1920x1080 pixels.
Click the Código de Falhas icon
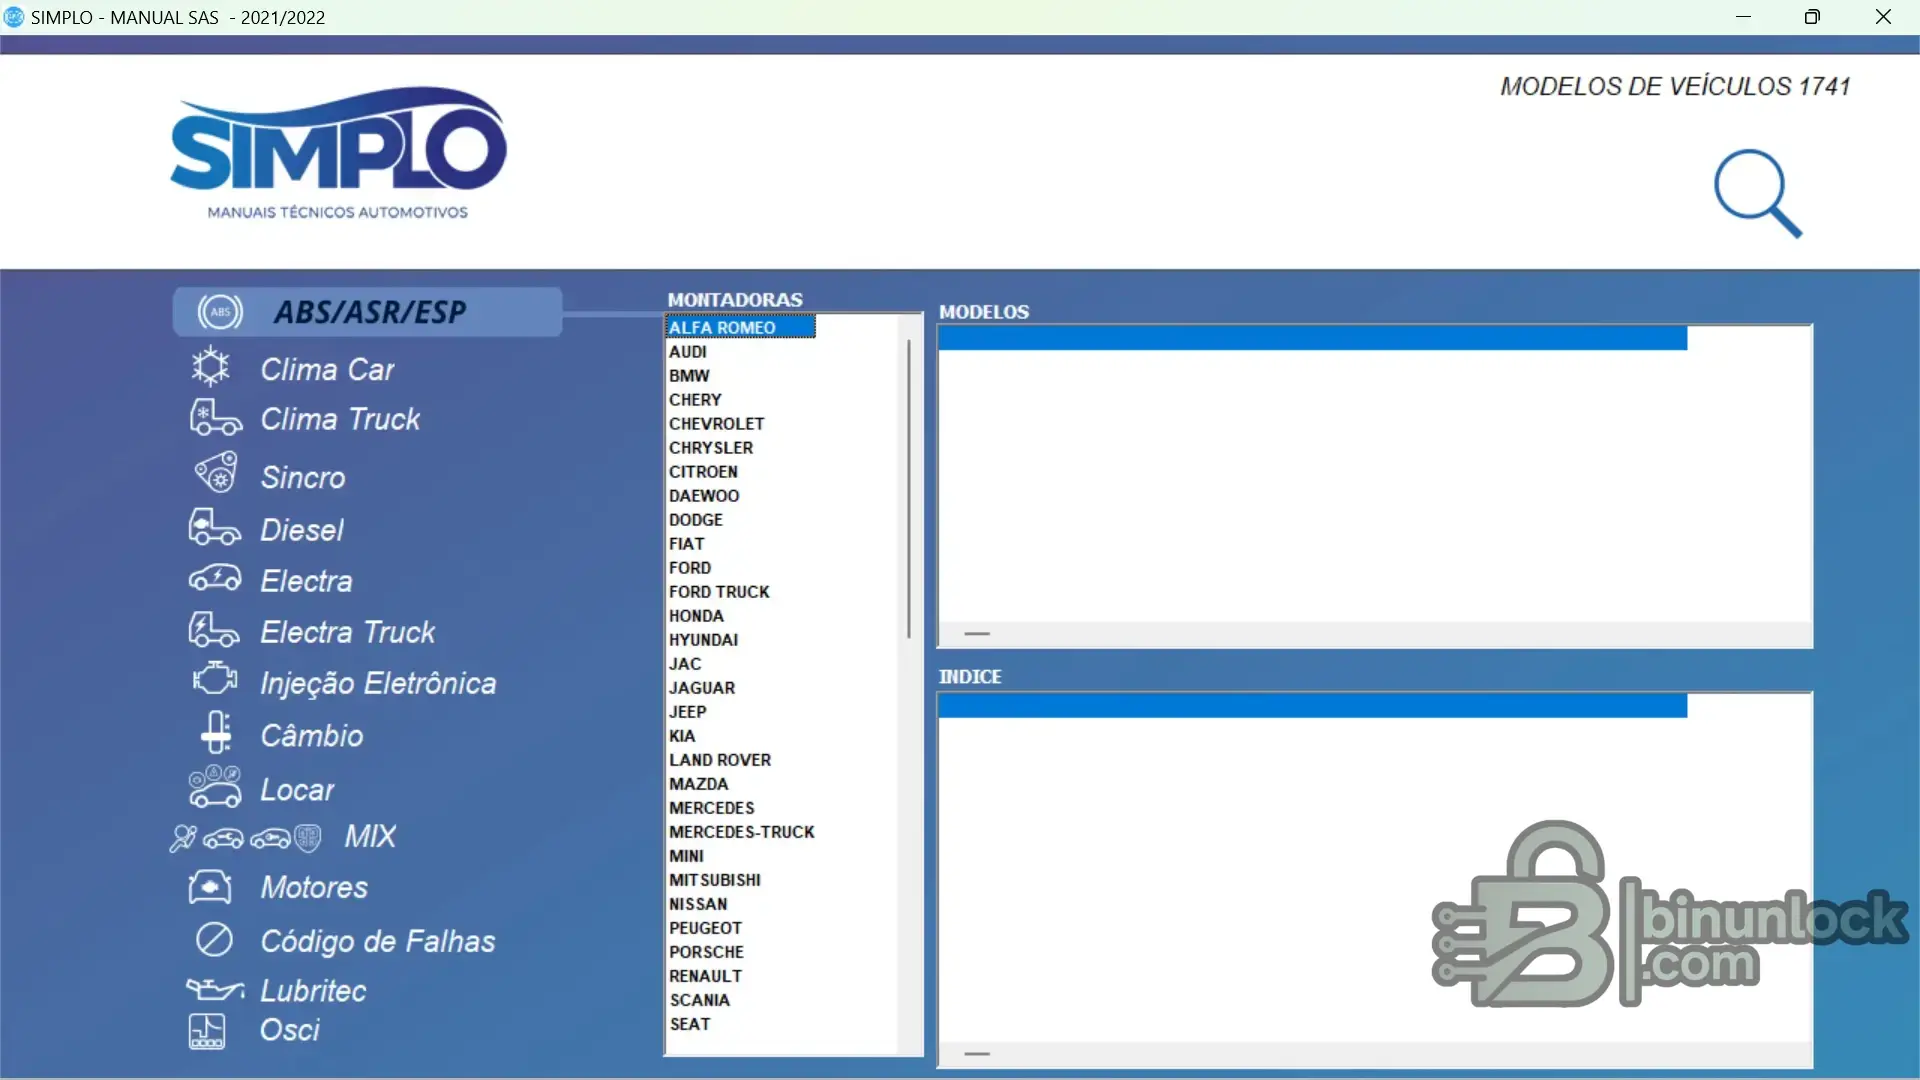(214, 940)
